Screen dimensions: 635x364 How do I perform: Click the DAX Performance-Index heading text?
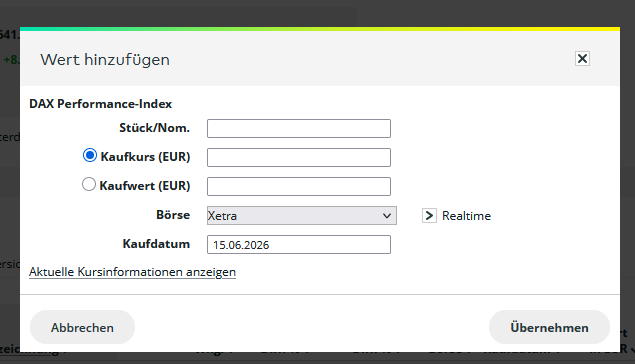pyautogui.click(x=100, y=104)
